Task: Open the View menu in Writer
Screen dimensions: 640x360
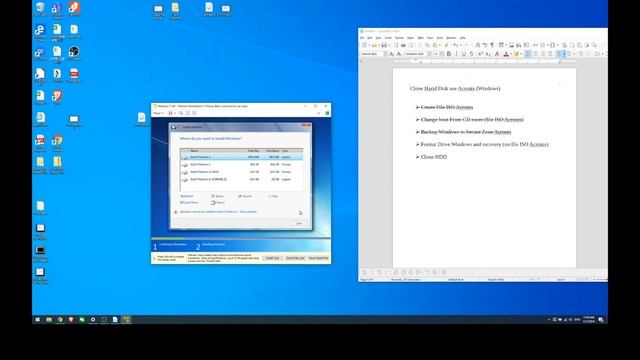Action: tap(378, 38)
